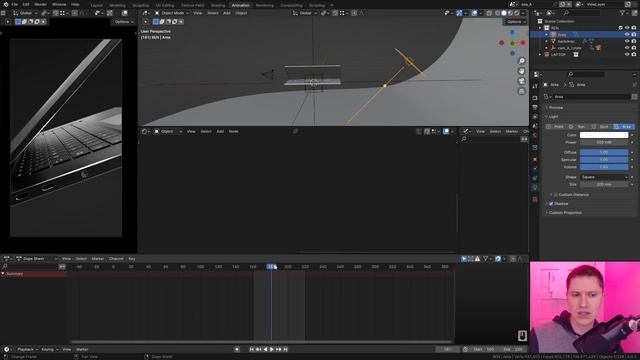Adjust the Diffuse slider
Screen dimensions: 640x360
point(604,152)
